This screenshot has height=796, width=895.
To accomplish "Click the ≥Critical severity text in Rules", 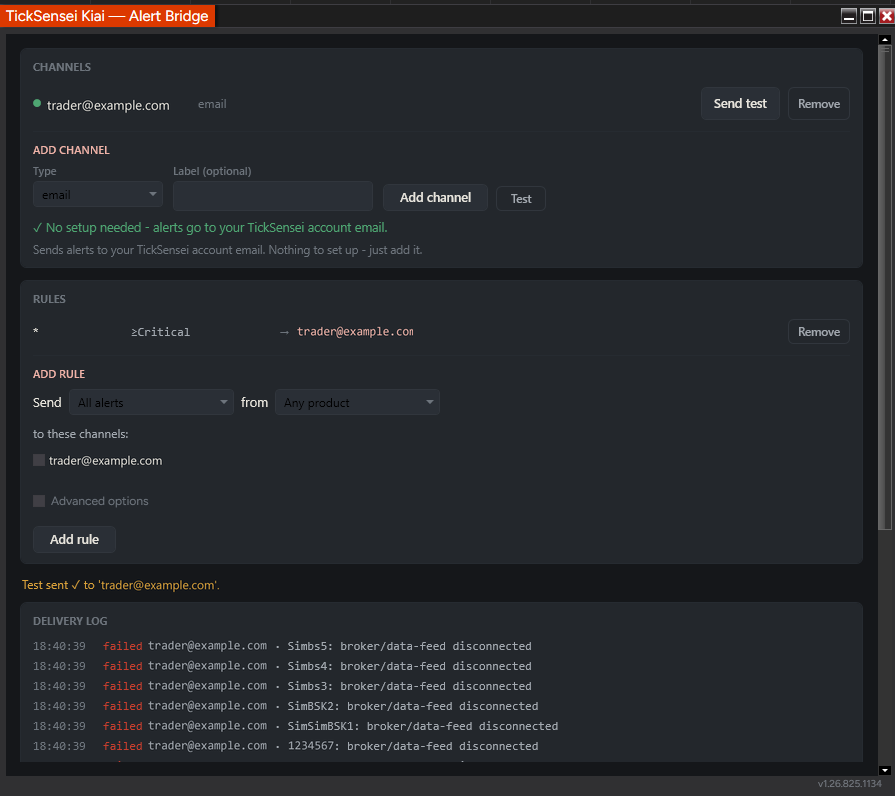I will [160, 332].
